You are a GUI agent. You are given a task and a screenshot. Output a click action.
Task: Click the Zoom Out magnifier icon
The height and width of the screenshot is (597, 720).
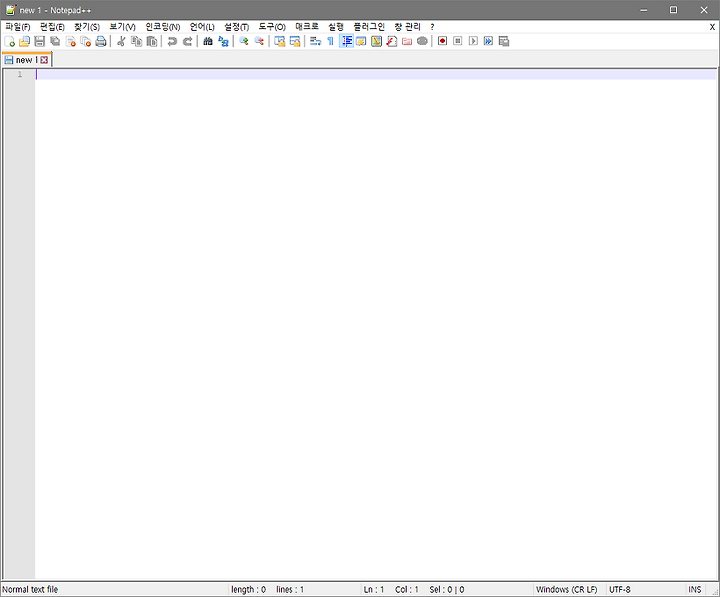pyautogui.click(x=259, y=41)
